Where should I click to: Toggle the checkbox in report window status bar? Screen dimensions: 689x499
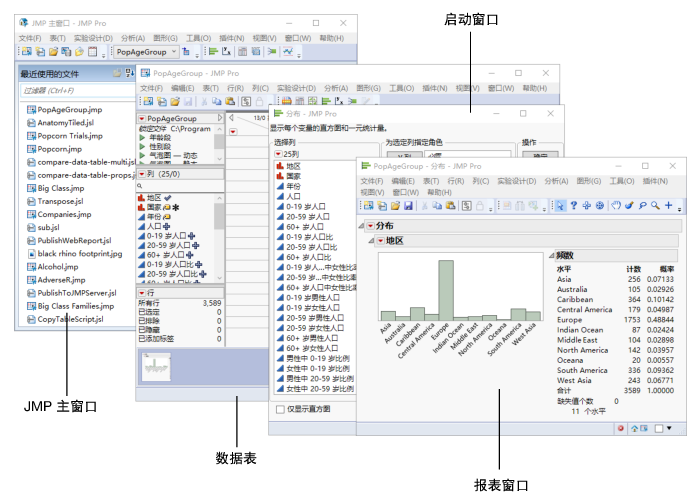[x=659, y=428]
